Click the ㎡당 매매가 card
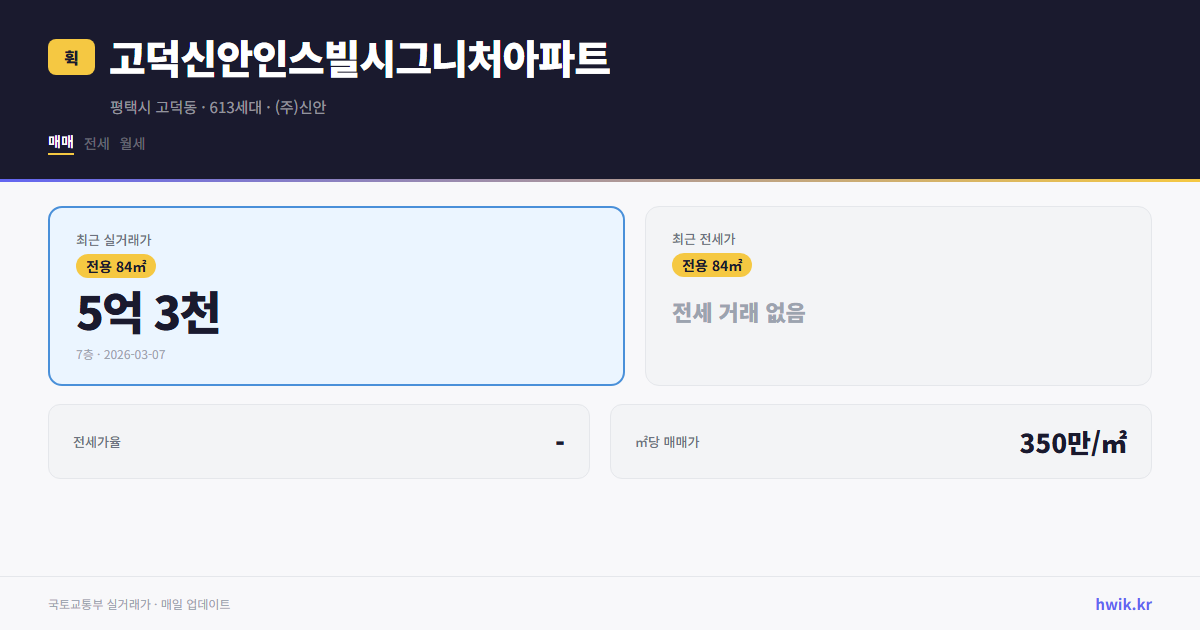 click(880, 441)
